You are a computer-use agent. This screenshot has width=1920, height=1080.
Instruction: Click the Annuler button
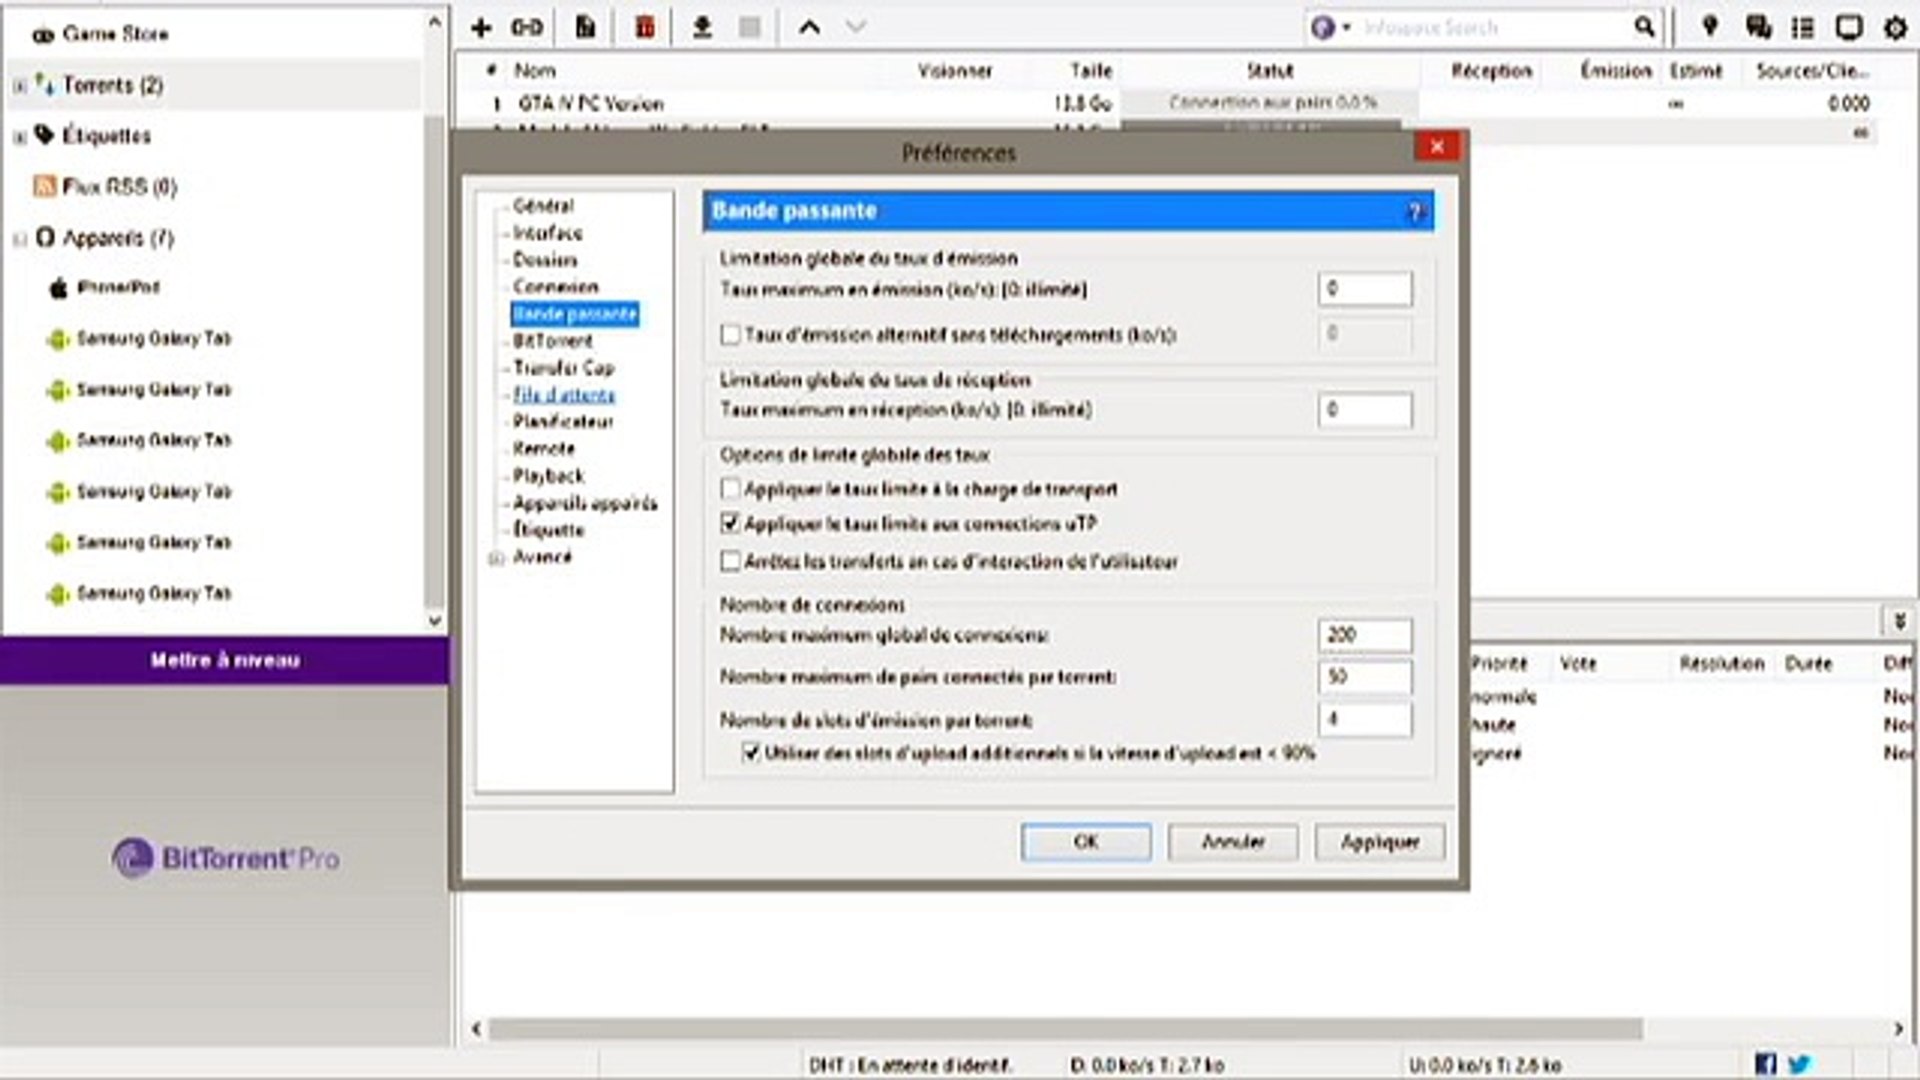(1233, 842)
